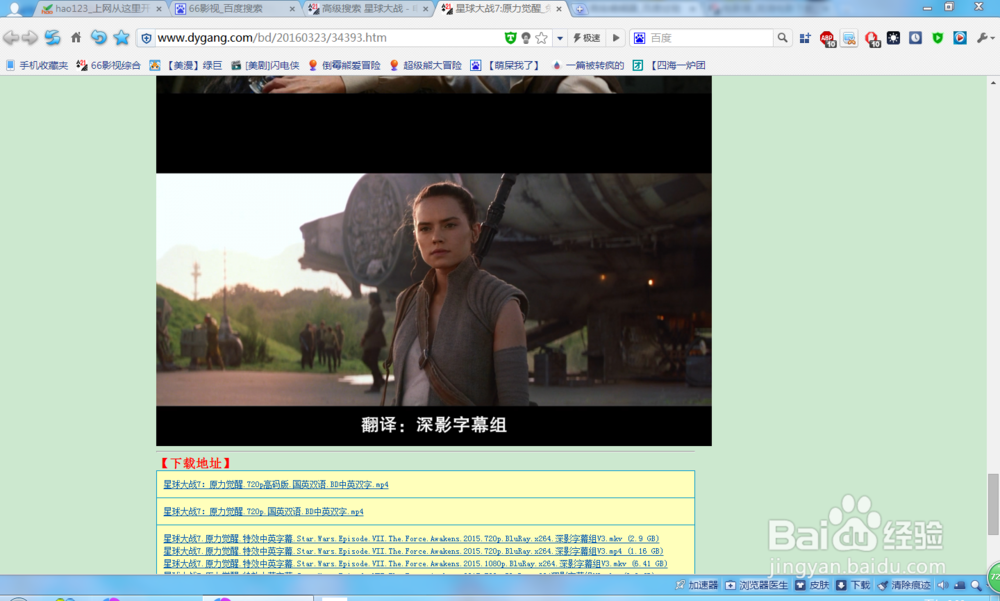Open the 【萌屎我了】 bookmark

[x=505, y=65]
